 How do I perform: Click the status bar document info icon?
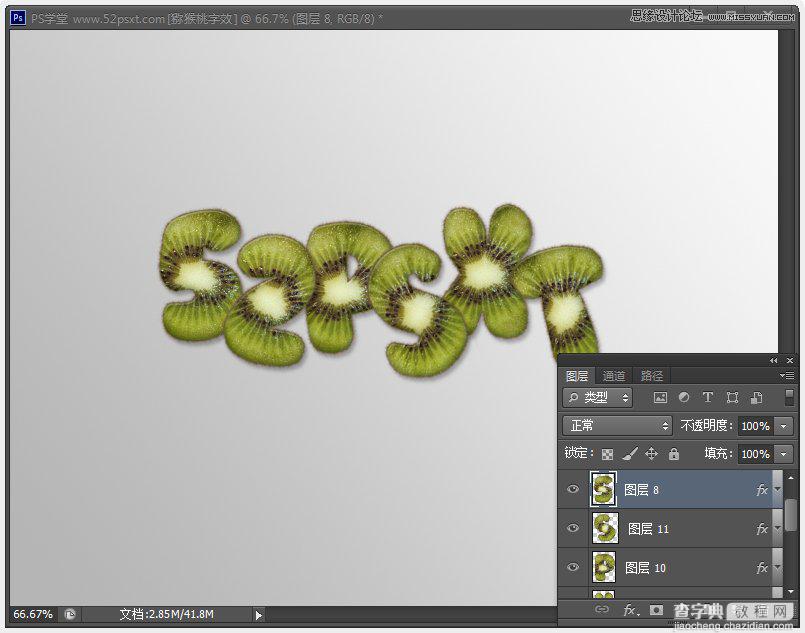[x=70, y=614]
